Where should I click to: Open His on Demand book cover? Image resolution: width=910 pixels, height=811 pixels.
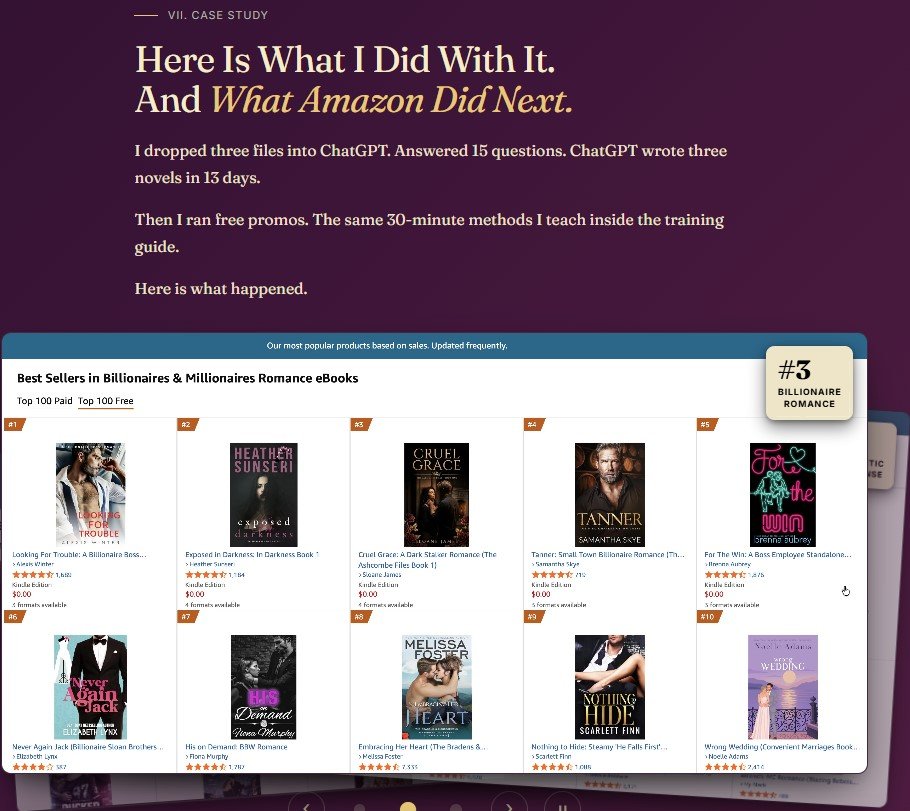(263, 687)
